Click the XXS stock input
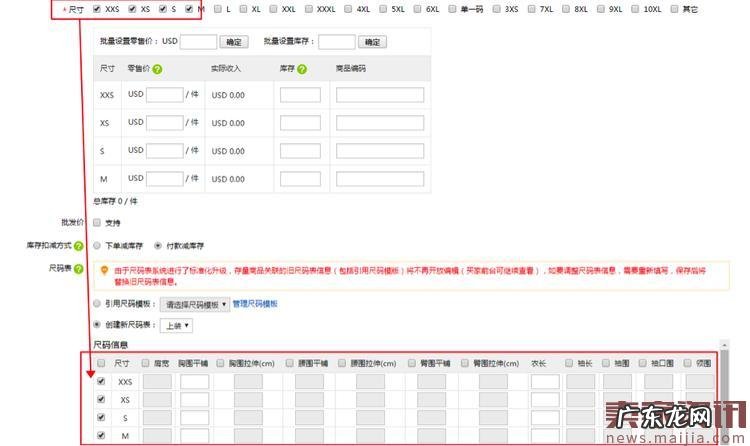Screen dimensions: 750x446 tap(300, 95)
